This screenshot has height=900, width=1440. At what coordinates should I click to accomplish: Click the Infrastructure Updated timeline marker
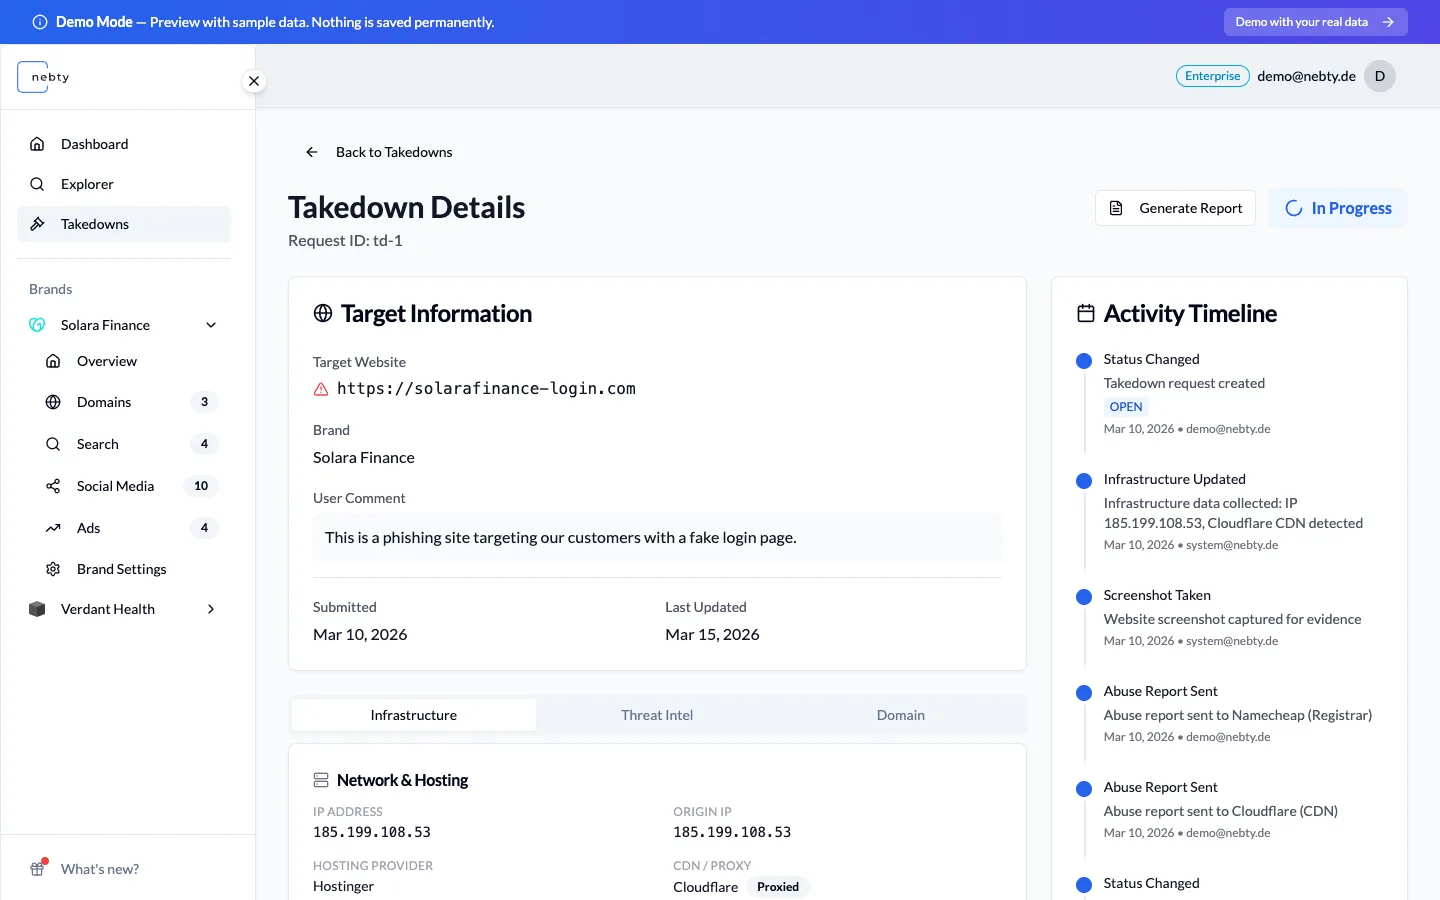pyautogui.click(x=1084, y=481)
